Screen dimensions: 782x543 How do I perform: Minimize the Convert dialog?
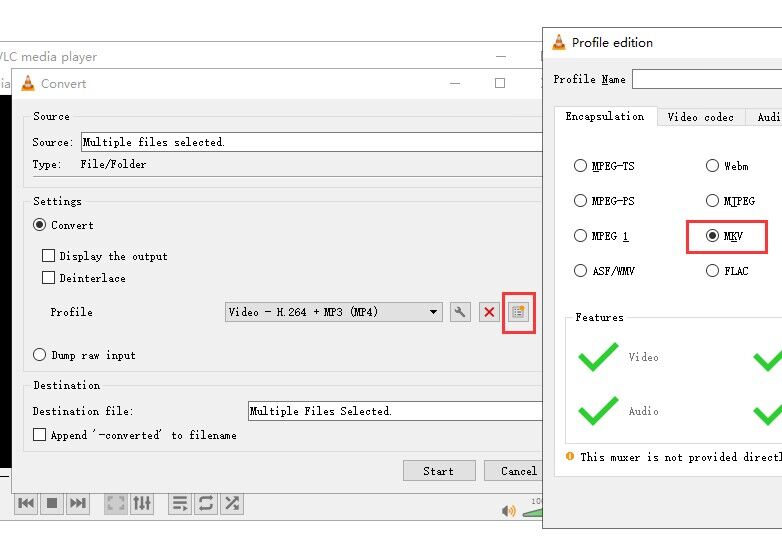(455, 83)
